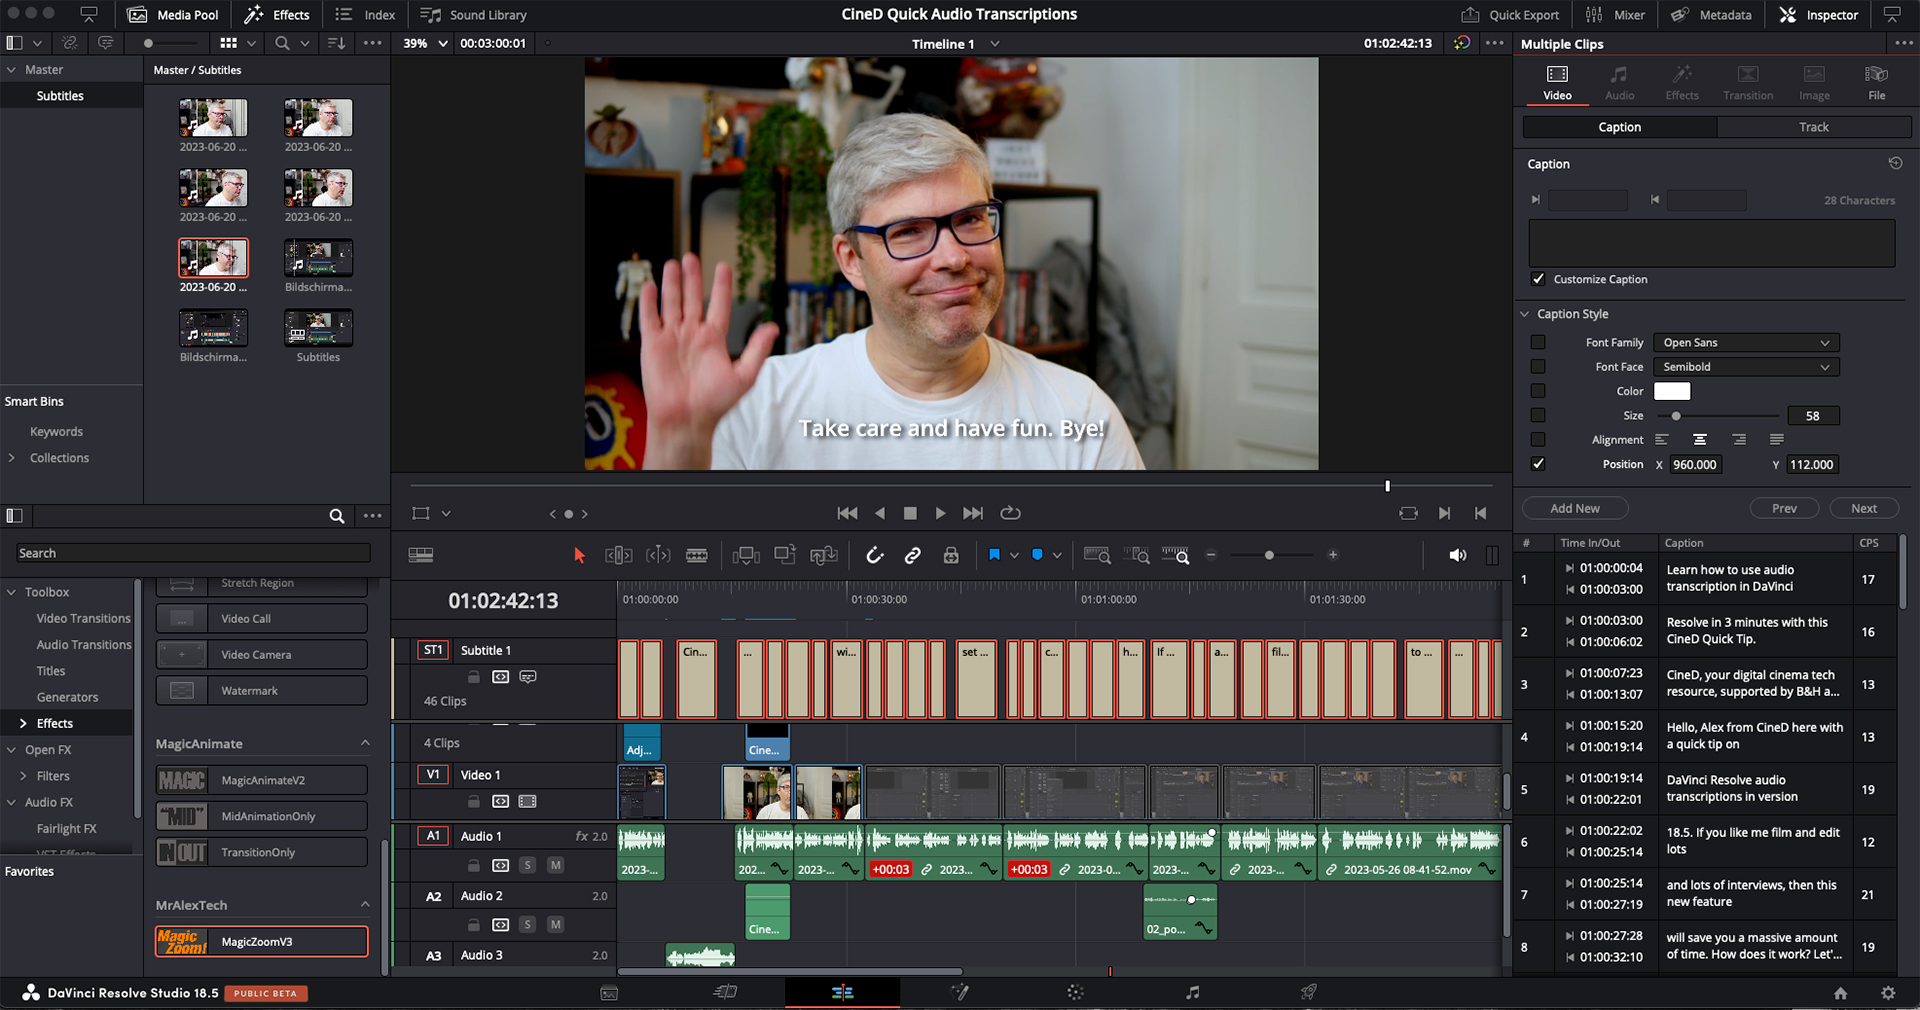Enable the Color override checkbox
Screen dimensions: 1920x1010
point(1538,391)
